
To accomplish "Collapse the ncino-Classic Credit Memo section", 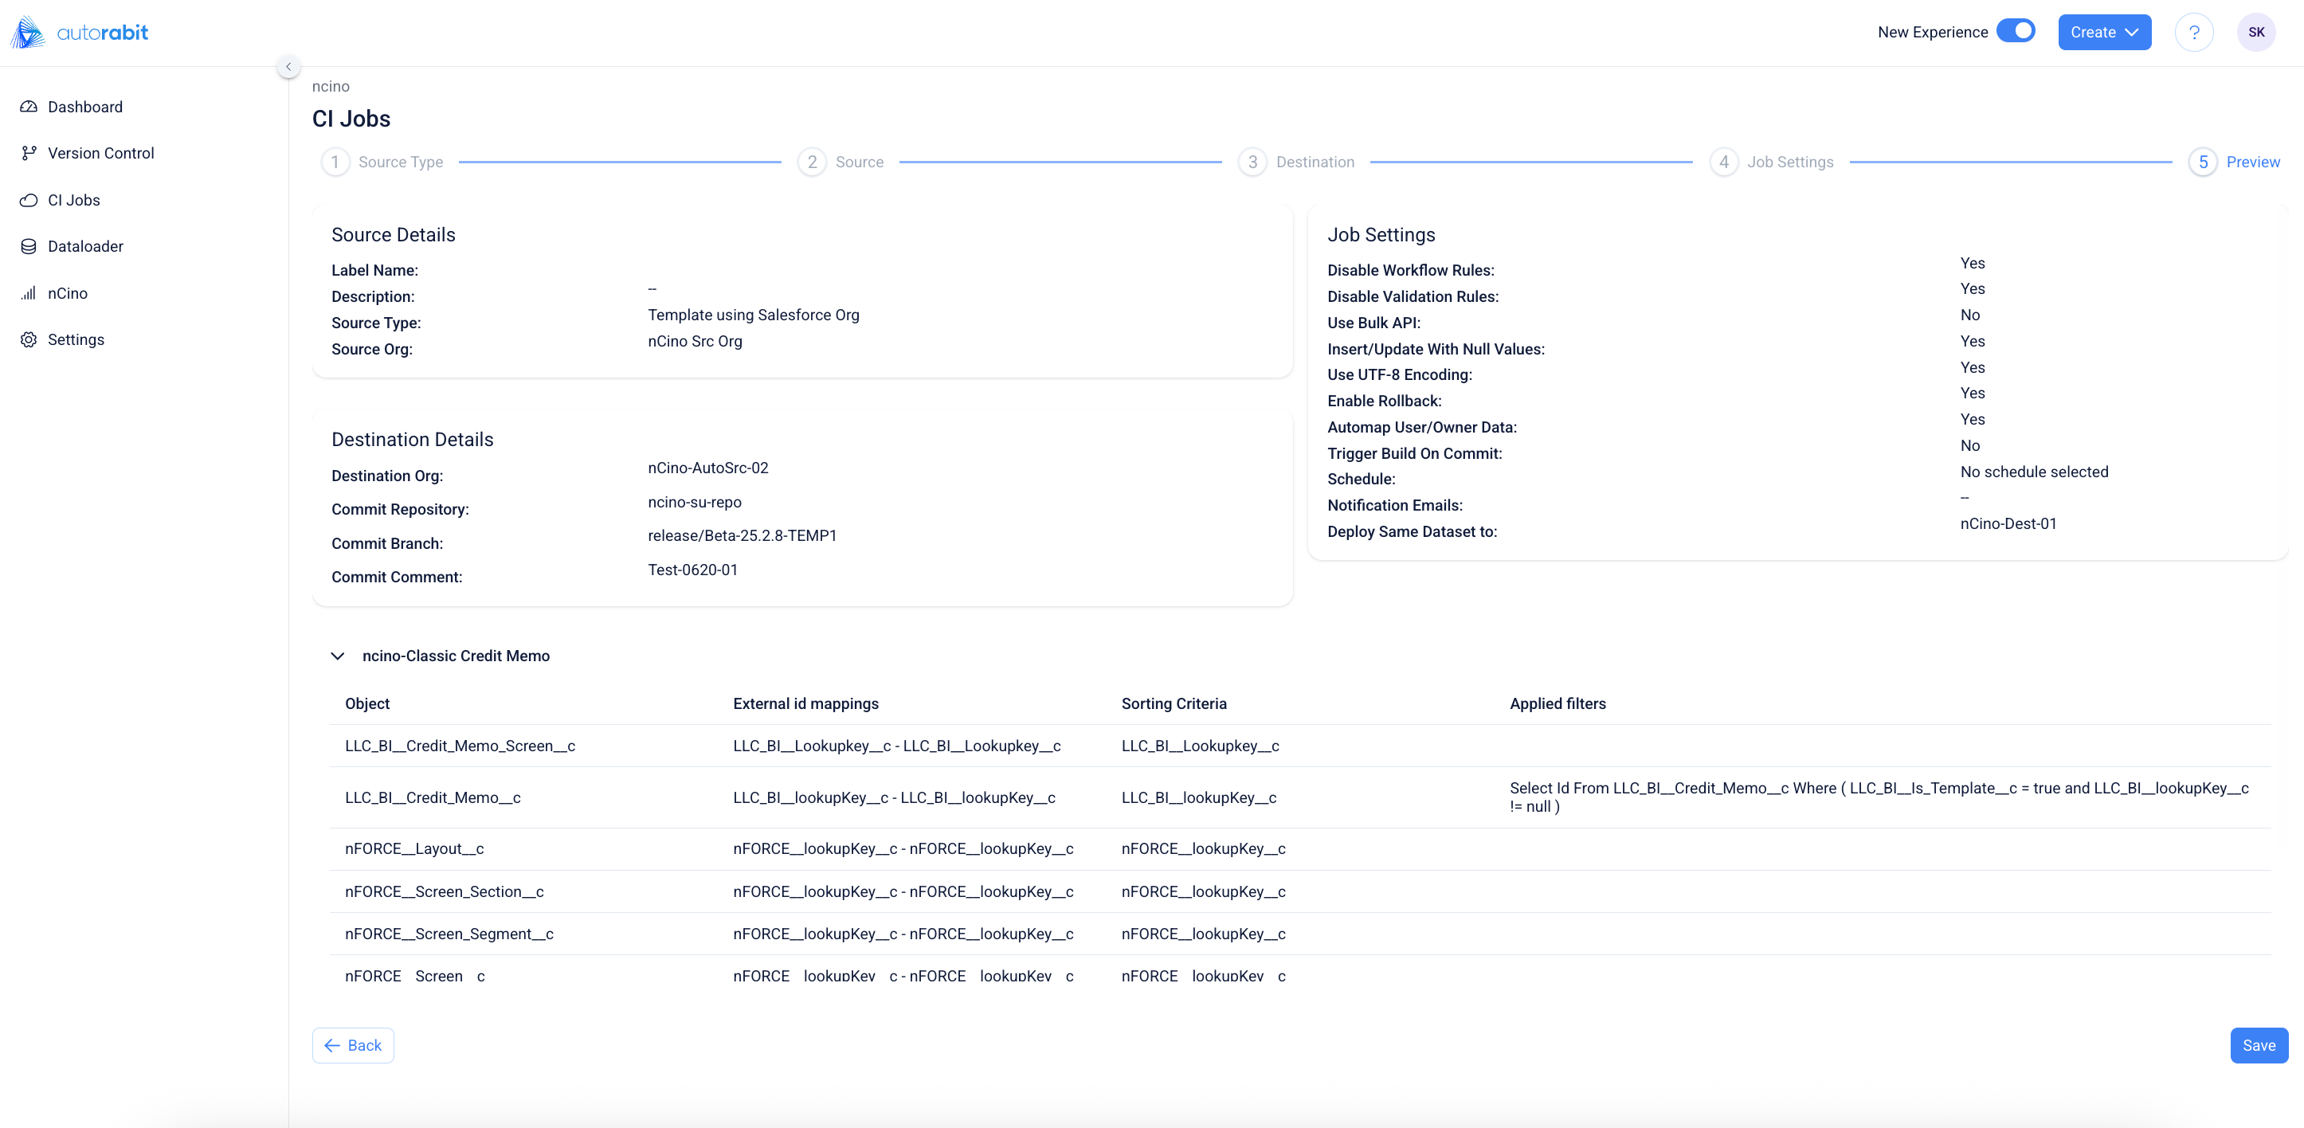I will click(338, 656).
